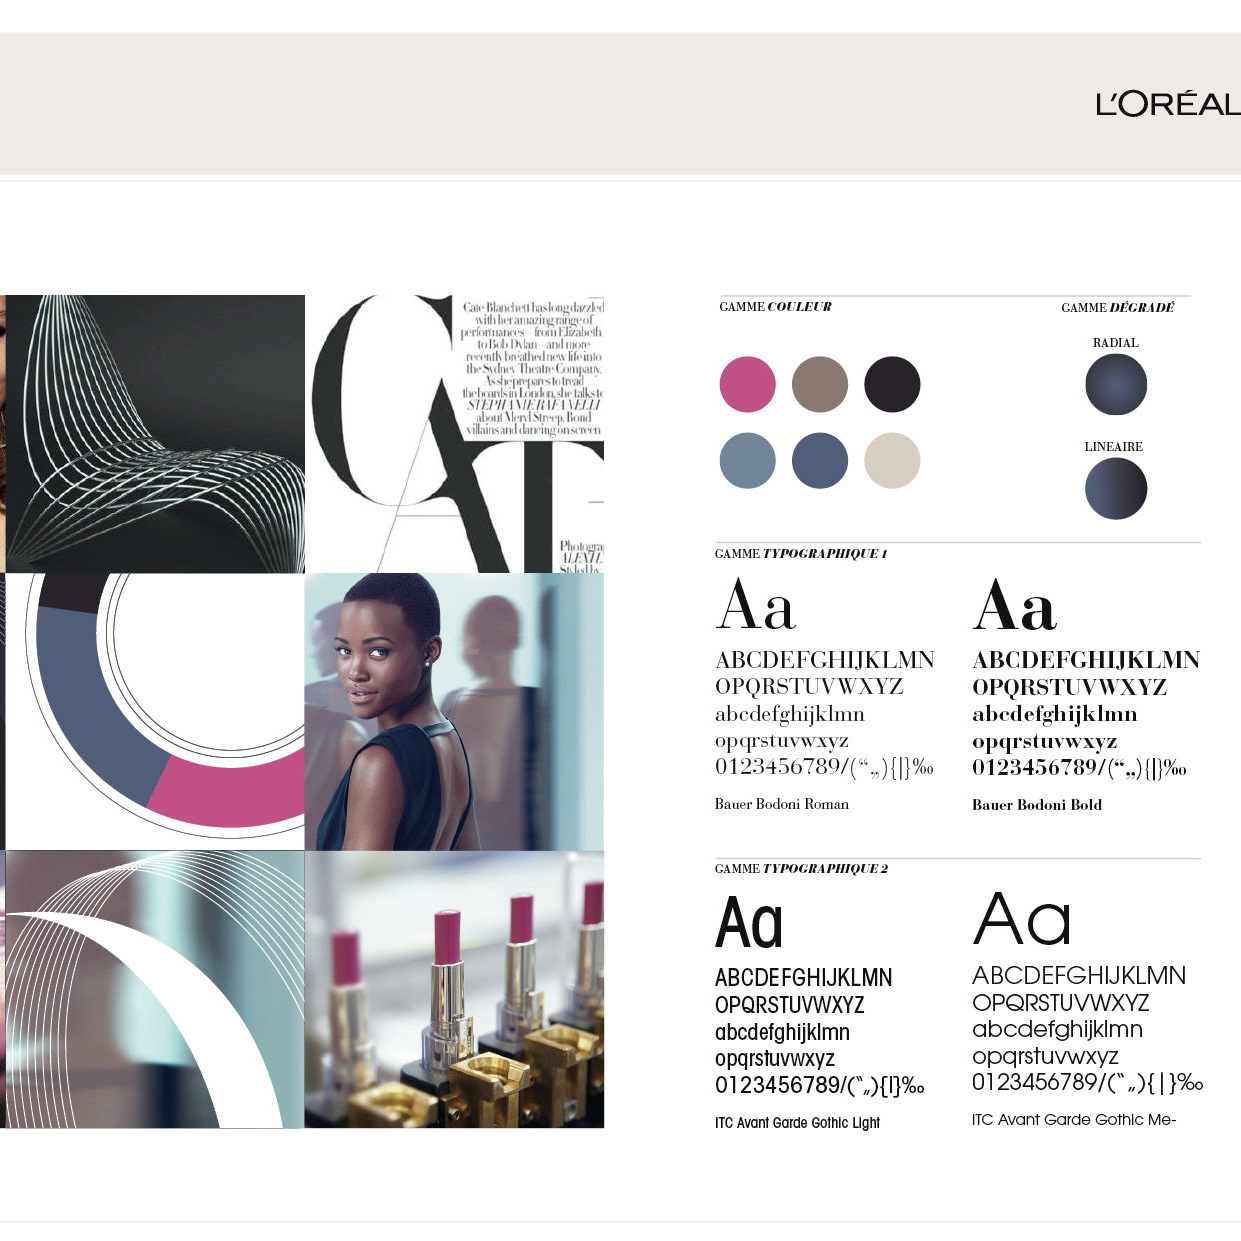The height and width of the screenshot is (1241, 1241).
Task: Click the pink lipsticks photo
Action: 454,990
